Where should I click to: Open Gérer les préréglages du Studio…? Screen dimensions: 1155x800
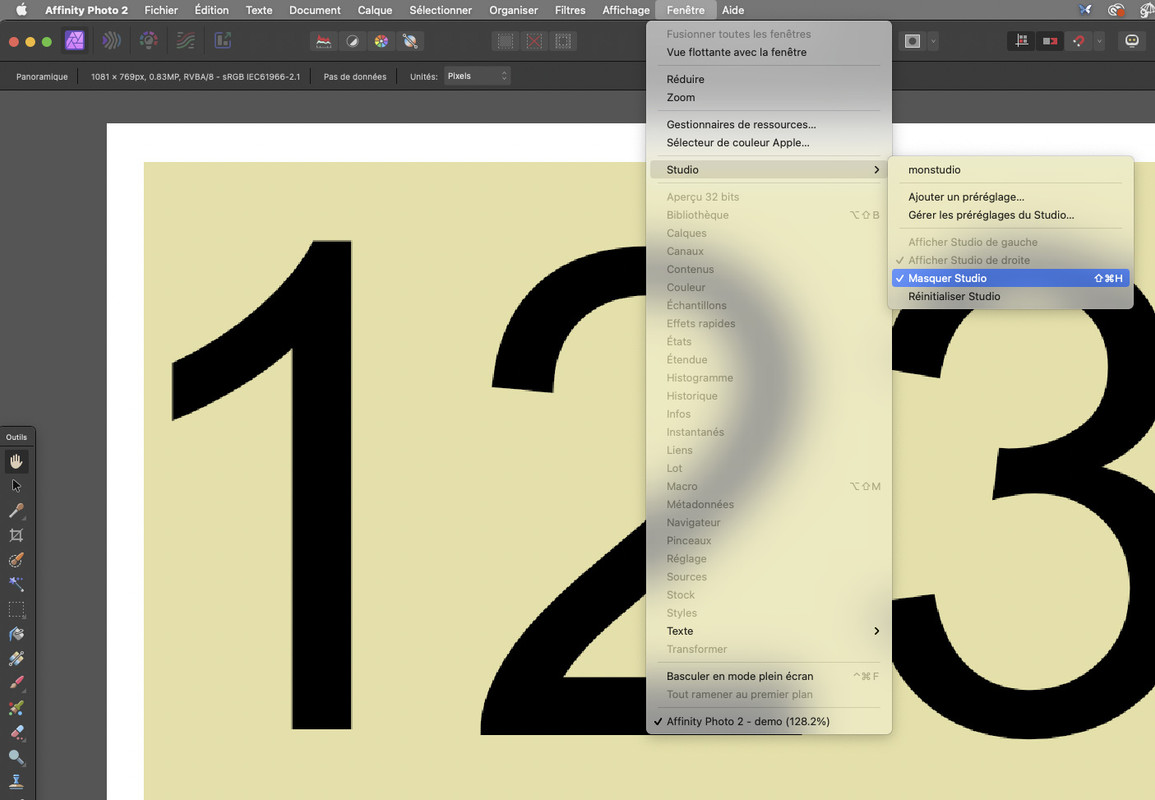click(1011, 215)
